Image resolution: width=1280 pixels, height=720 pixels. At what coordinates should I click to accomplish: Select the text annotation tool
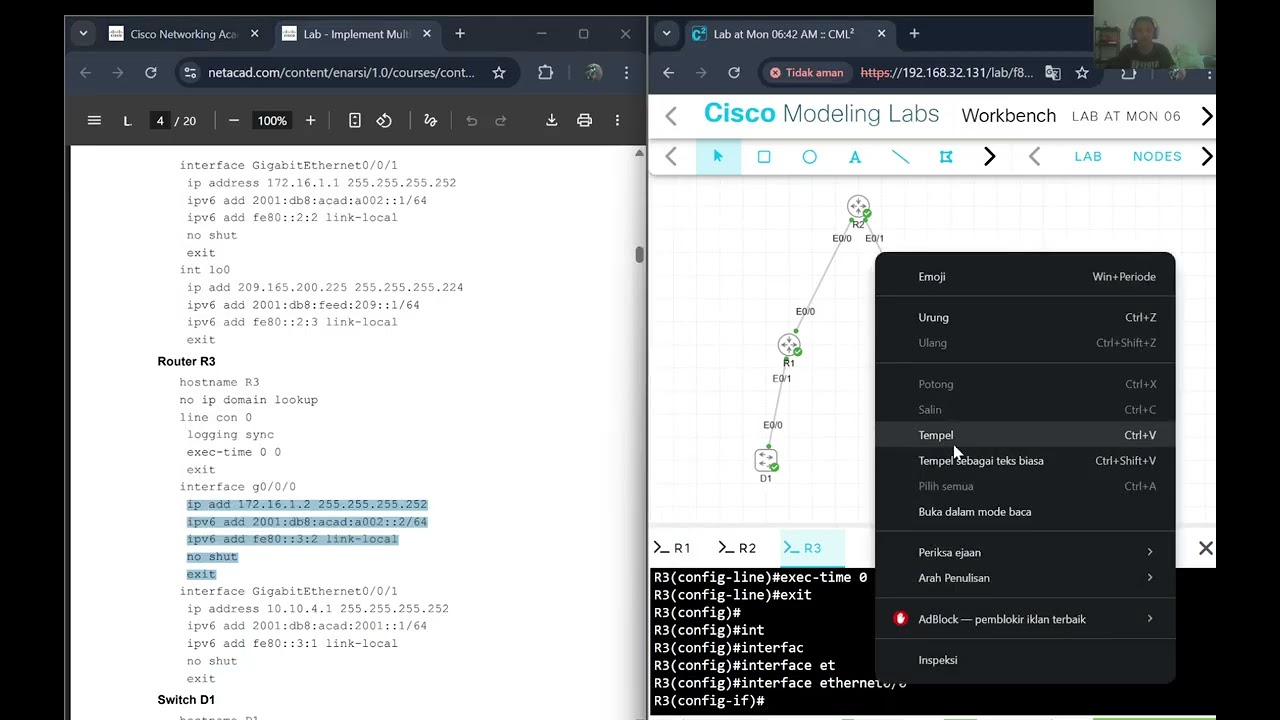point(855,157)
